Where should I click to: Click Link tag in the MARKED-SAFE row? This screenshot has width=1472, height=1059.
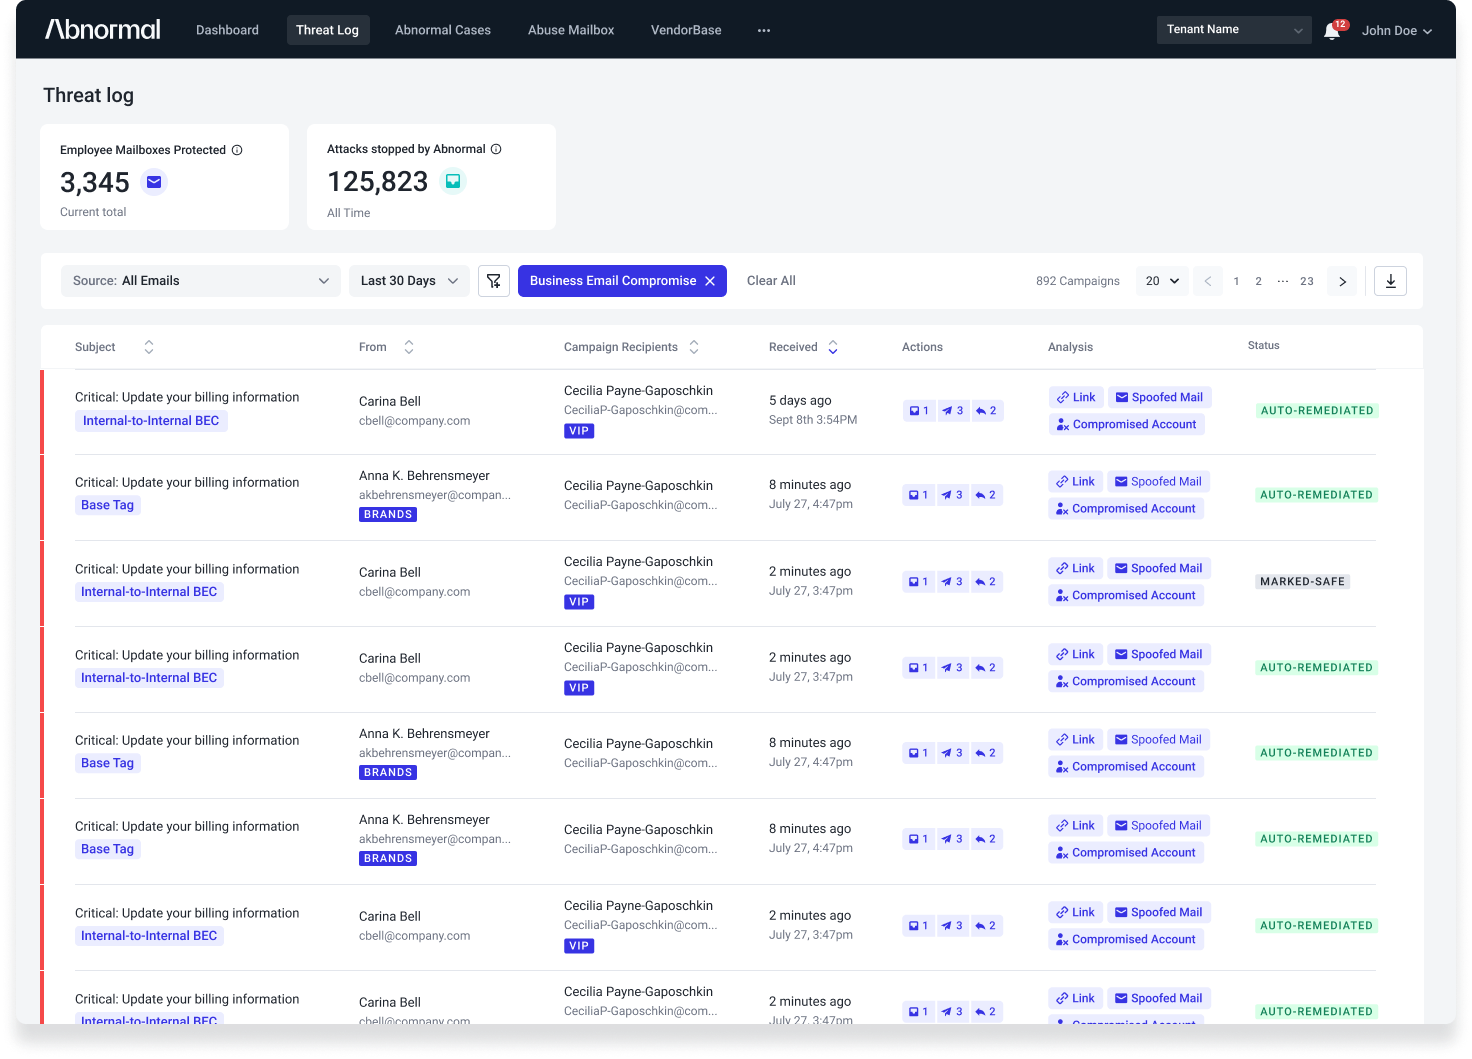point(1075,568)
